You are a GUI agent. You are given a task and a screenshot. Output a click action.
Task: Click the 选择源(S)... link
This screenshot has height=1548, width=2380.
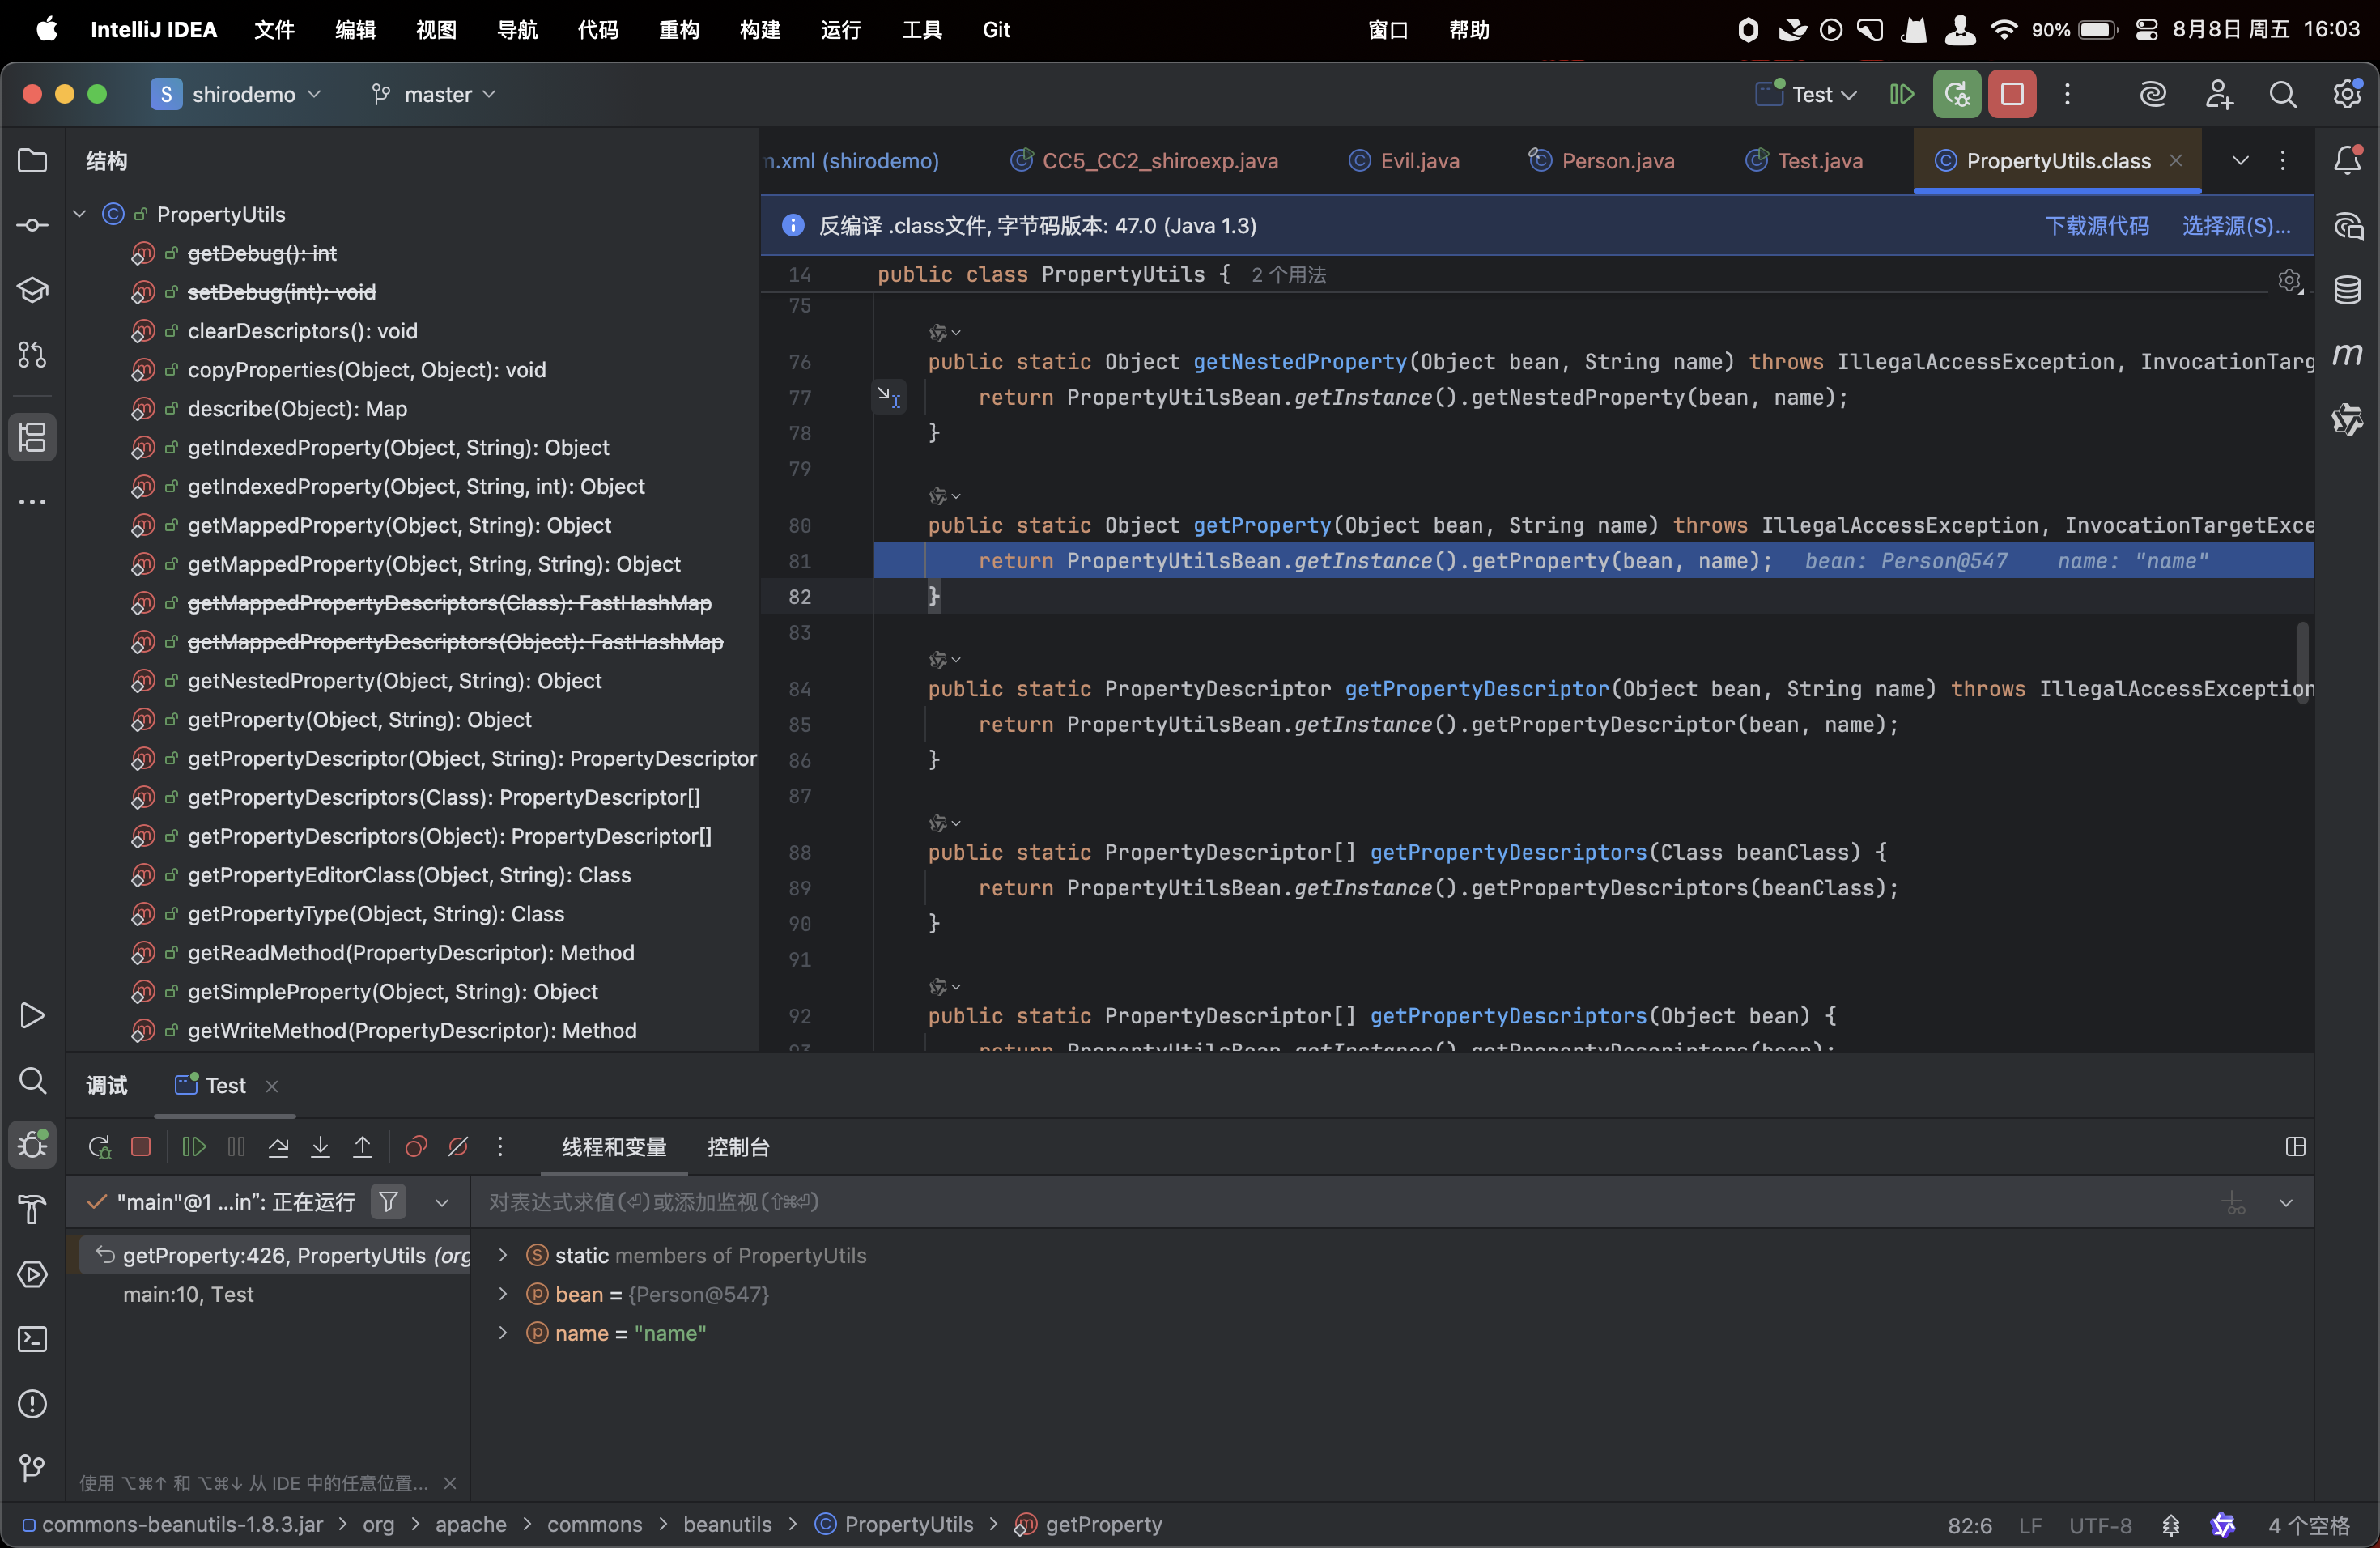[x=2235, y=225]
